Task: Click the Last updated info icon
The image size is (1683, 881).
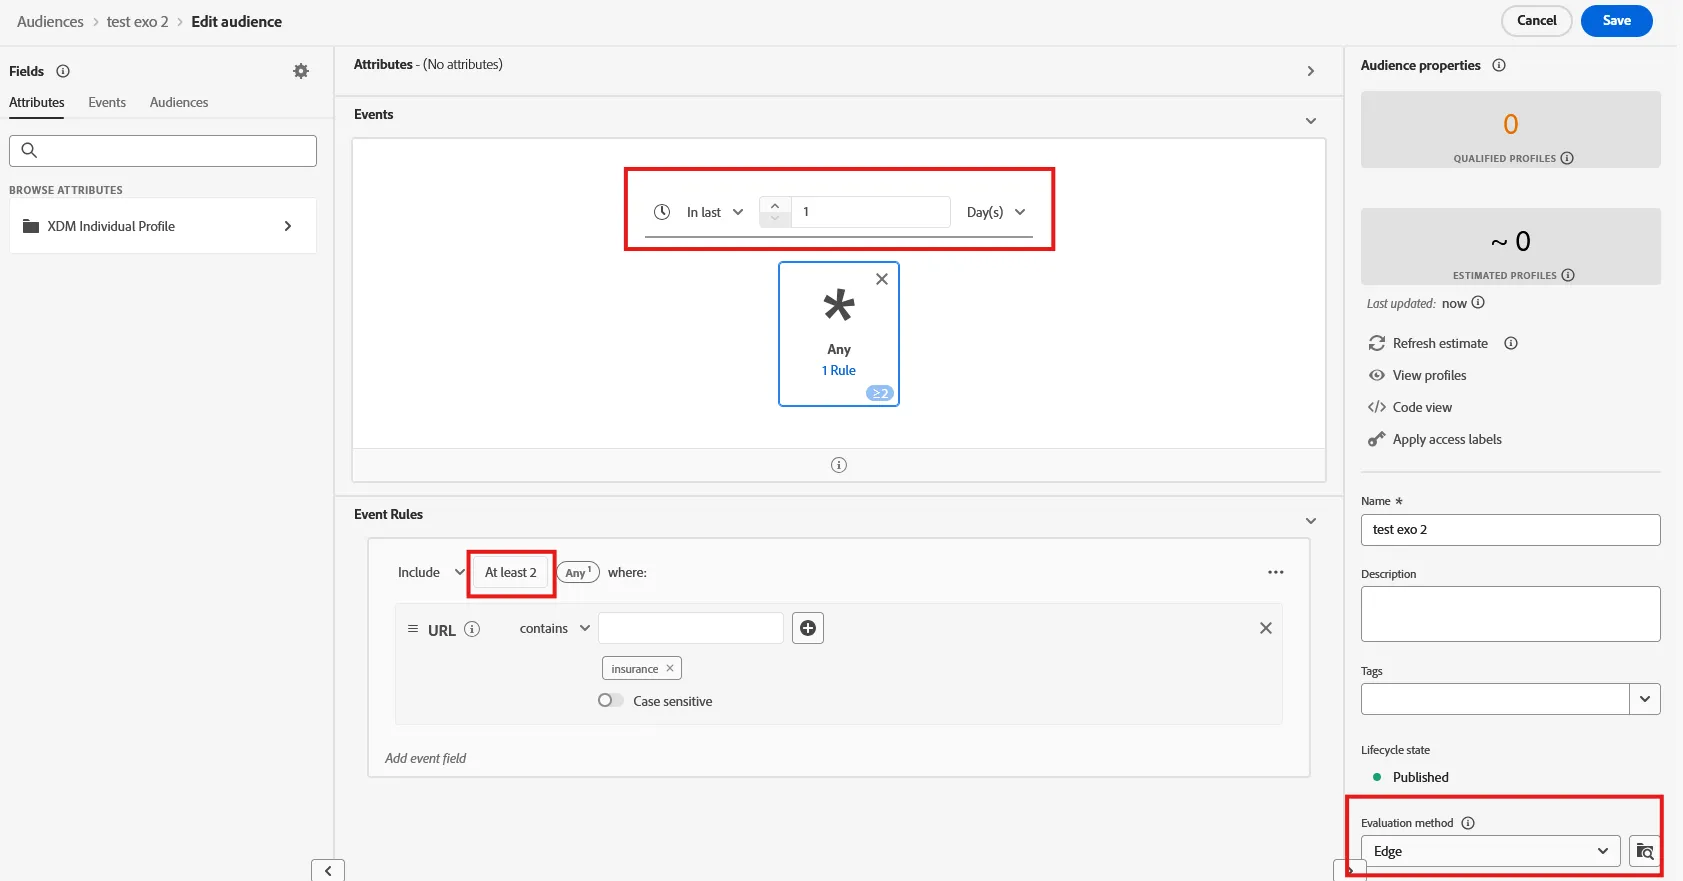Action: [1478, 302]
